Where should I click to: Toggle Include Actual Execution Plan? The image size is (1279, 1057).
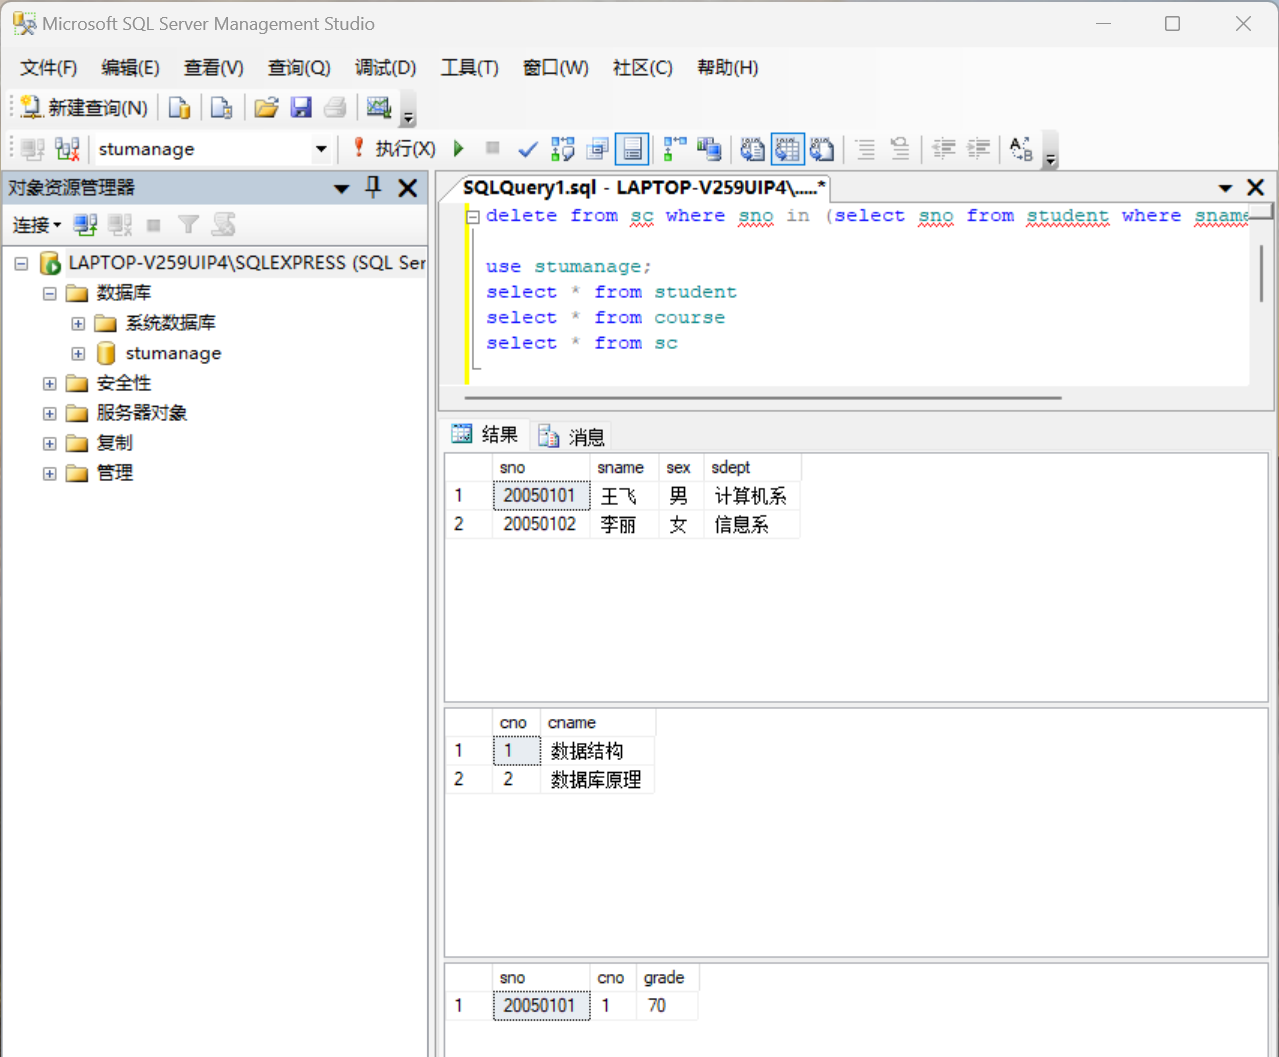pos(675,149)
